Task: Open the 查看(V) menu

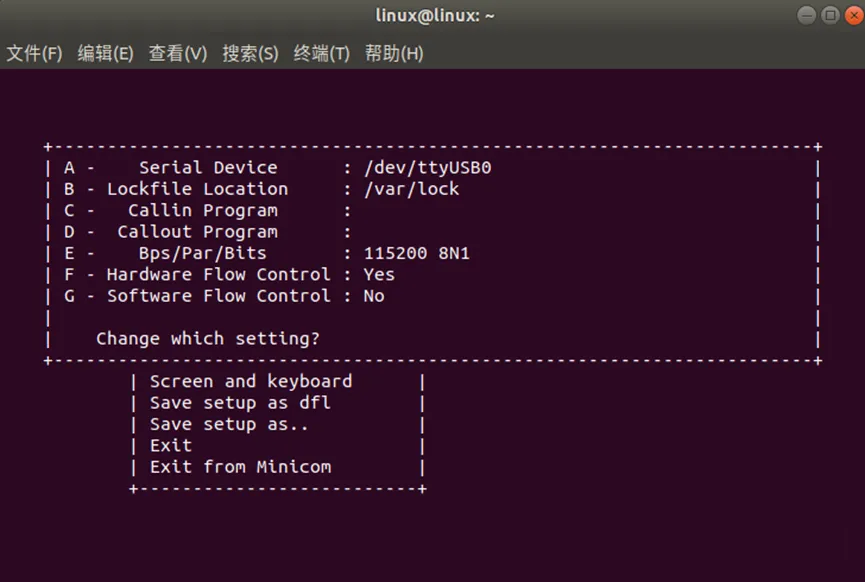Action: click(x=178, y=54)
